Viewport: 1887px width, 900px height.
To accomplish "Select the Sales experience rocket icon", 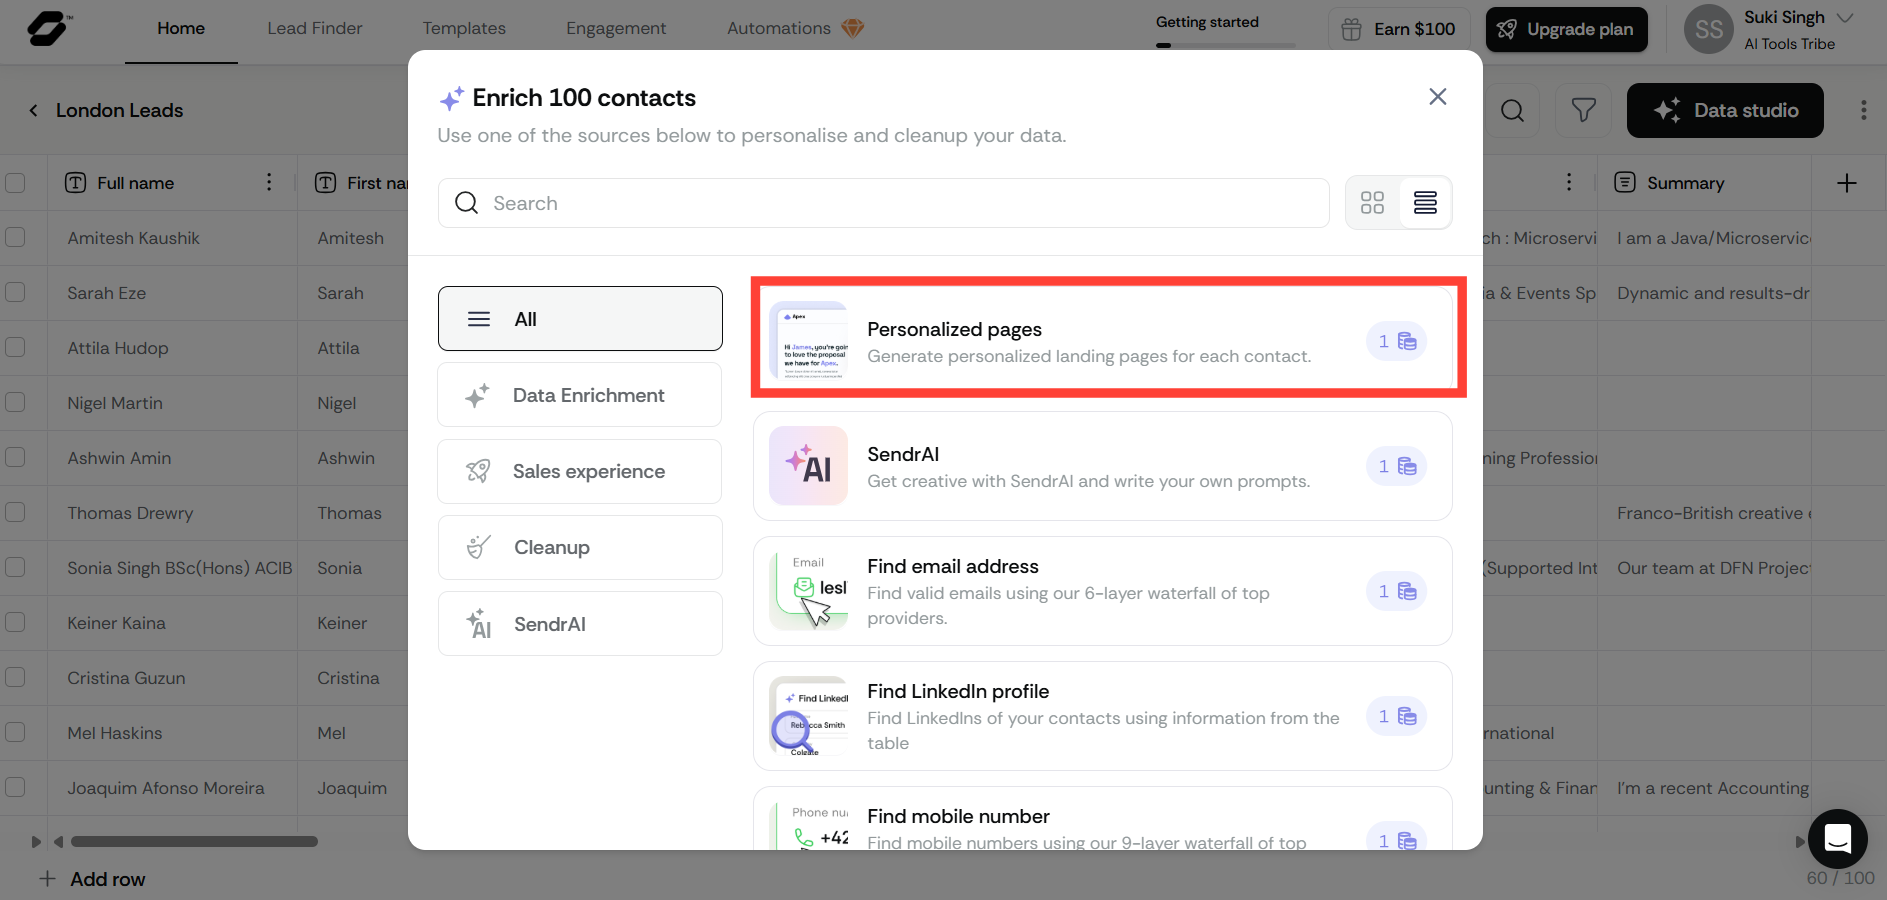I will click(478, 471).
